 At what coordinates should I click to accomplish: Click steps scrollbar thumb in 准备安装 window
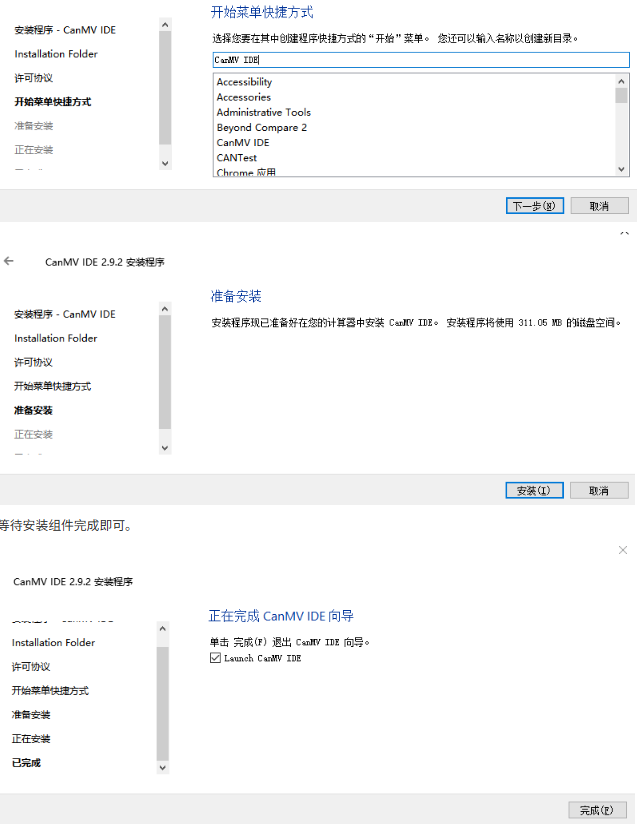tap(165, 372)
